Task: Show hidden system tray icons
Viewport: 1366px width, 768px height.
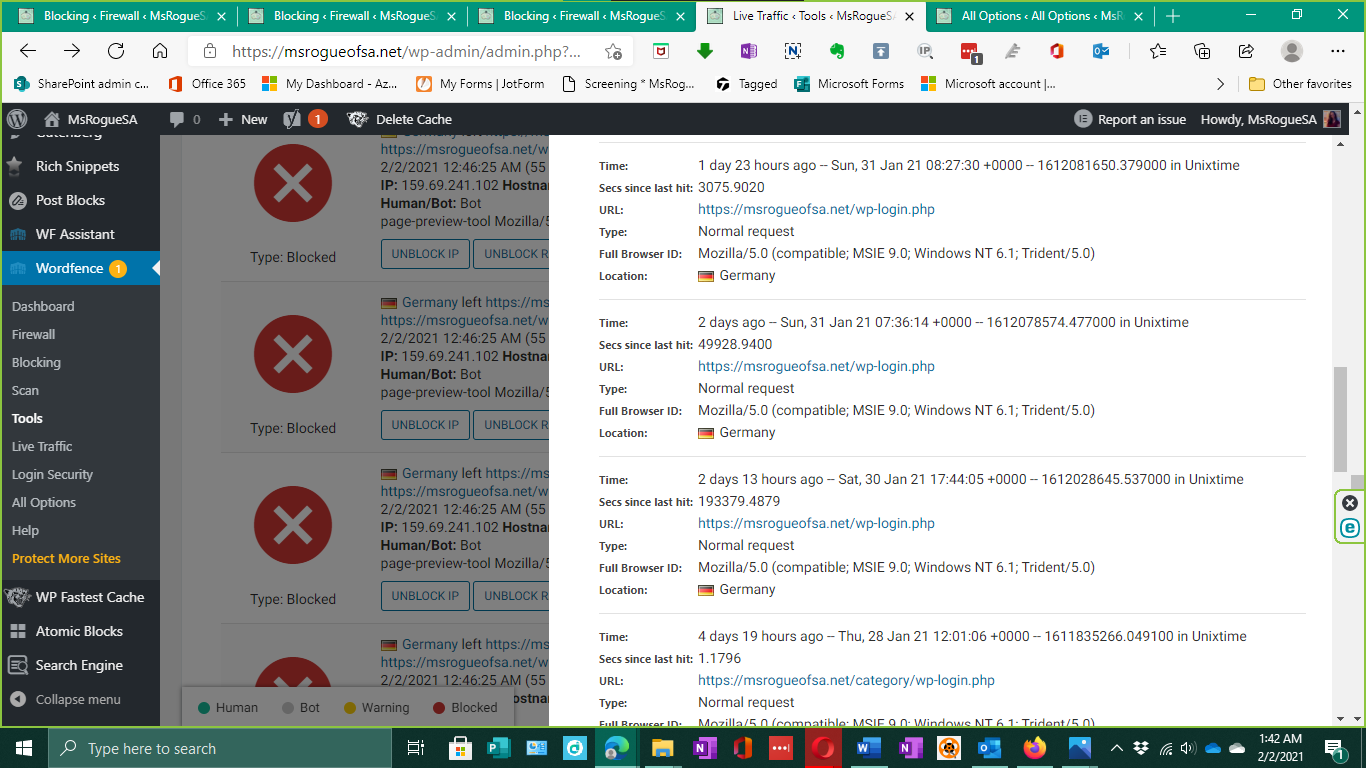Action: tap(1116, 748)
